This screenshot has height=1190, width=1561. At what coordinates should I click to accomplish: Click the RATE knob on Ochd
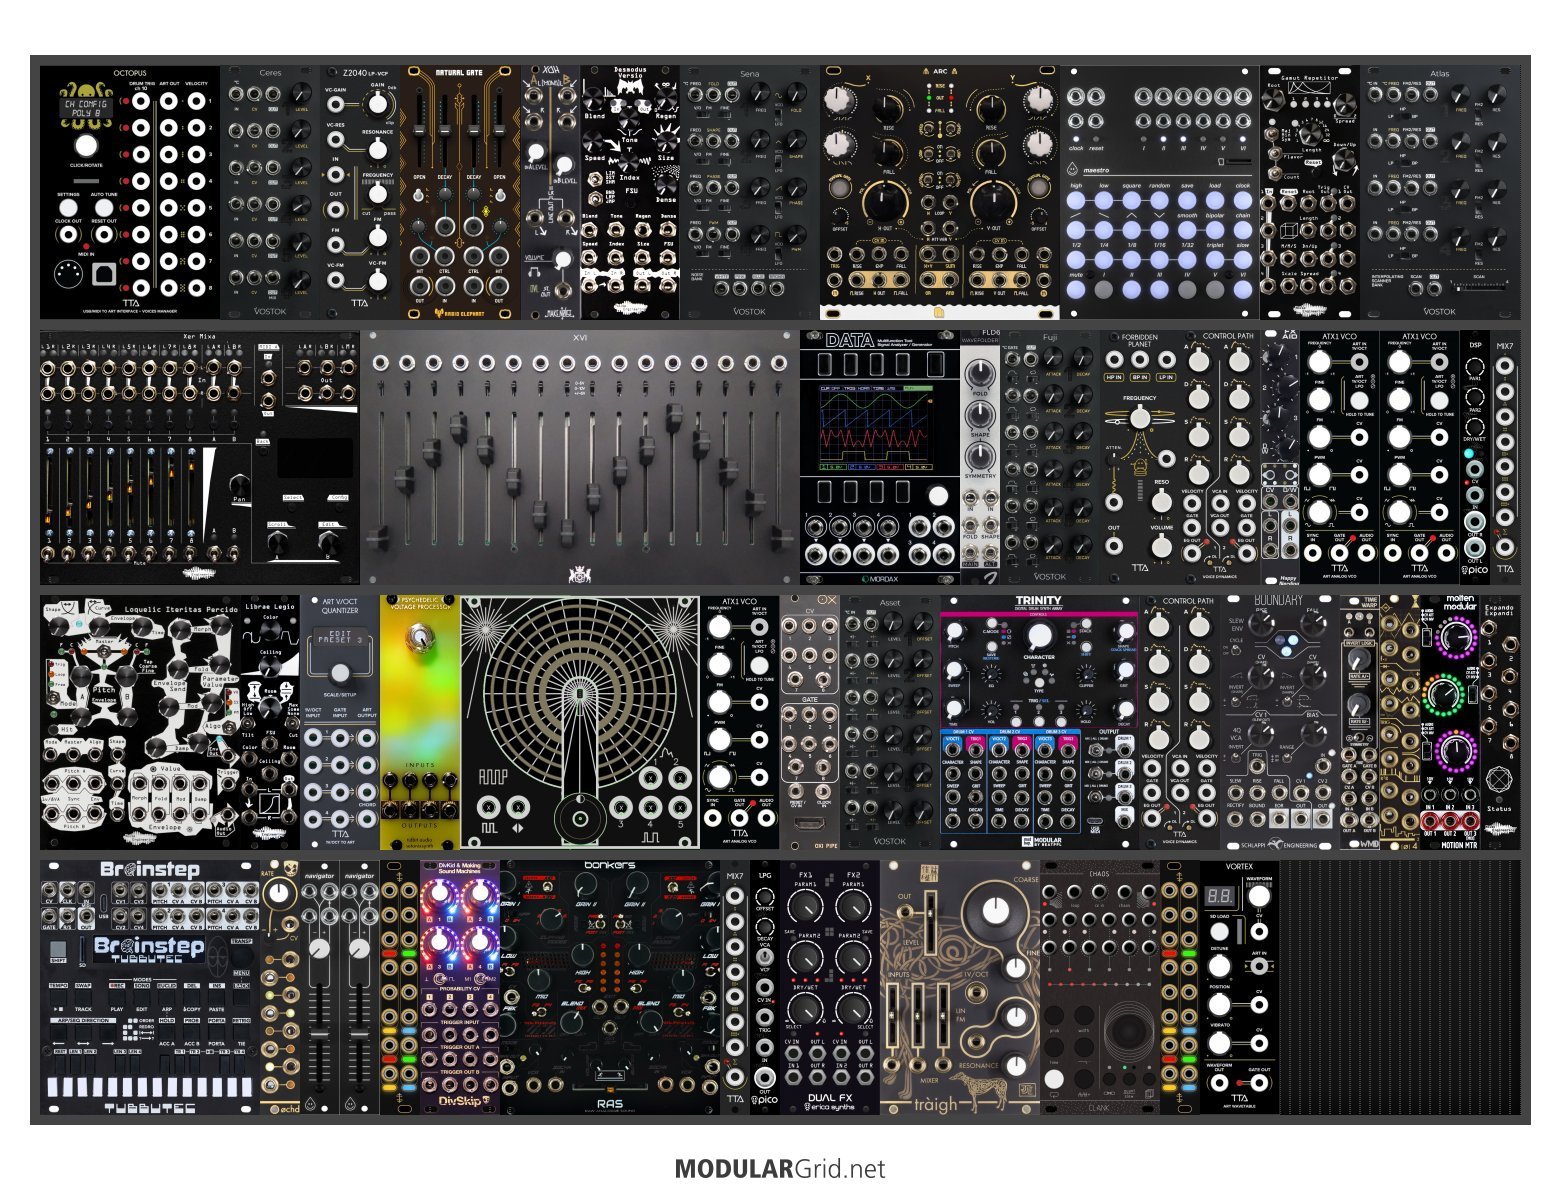pyautogui.click(x=279, y=893)
